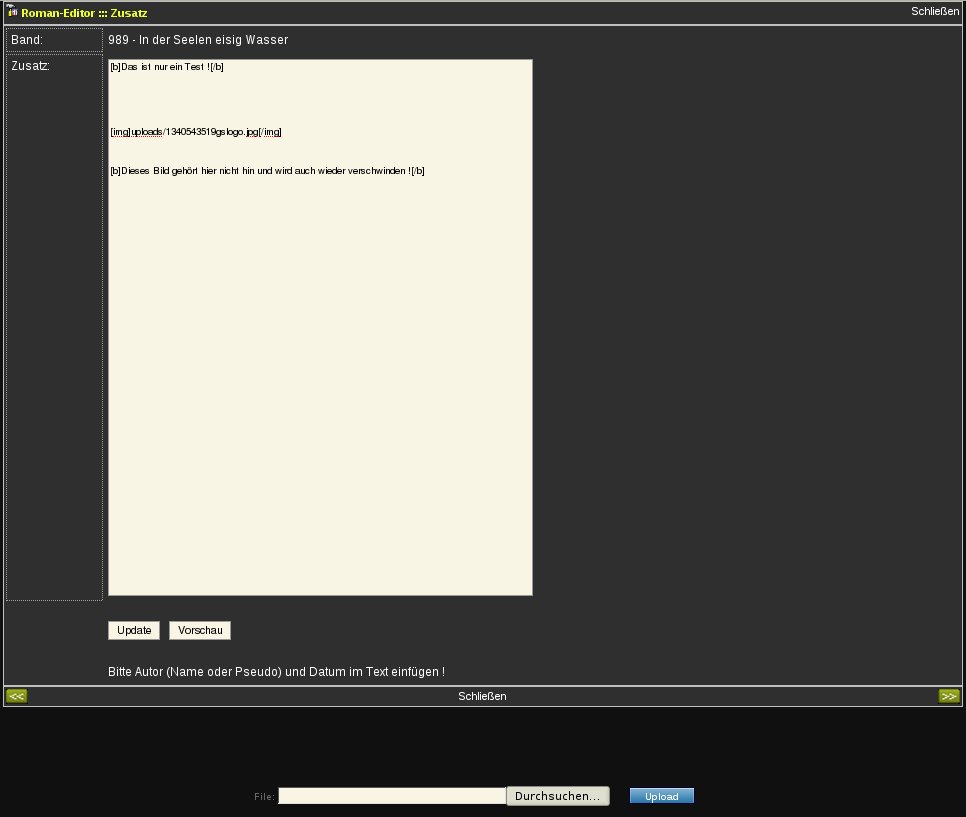Click Durchsuchen to browse for a file

[x=557, y=796]
